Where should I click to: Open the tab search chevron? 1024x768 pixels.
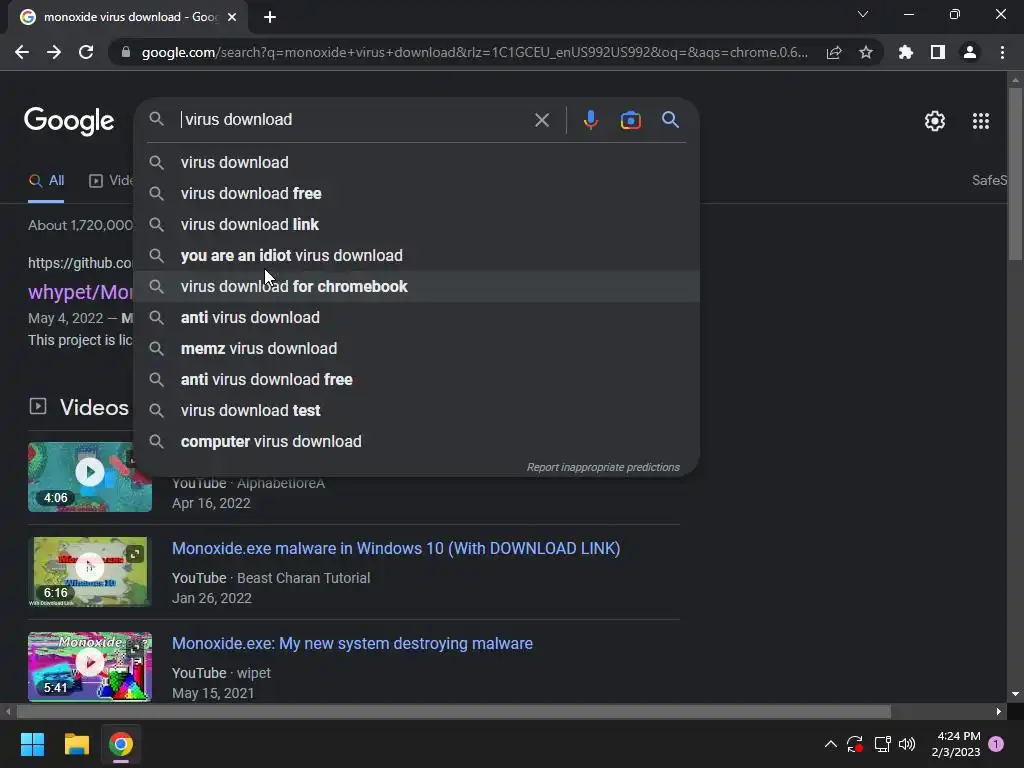click(x=863, y=14)
